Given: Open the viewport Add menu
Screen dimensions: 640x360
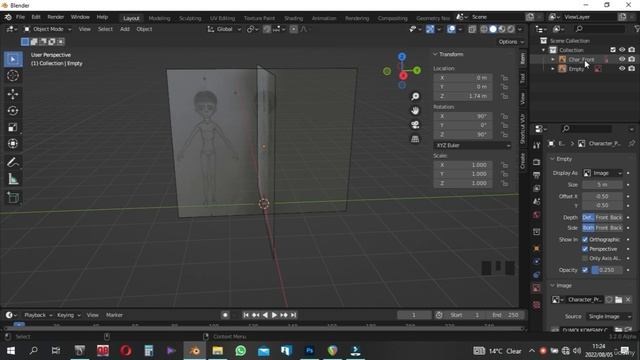Looking at the screenshot, I should click(x=124, y=29).
